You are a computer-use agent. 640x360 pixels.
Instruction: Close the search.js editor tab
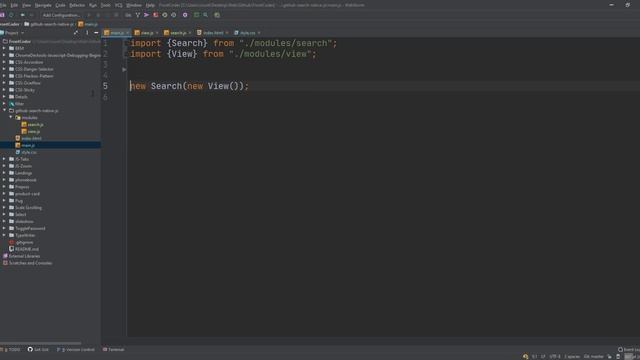190,33
